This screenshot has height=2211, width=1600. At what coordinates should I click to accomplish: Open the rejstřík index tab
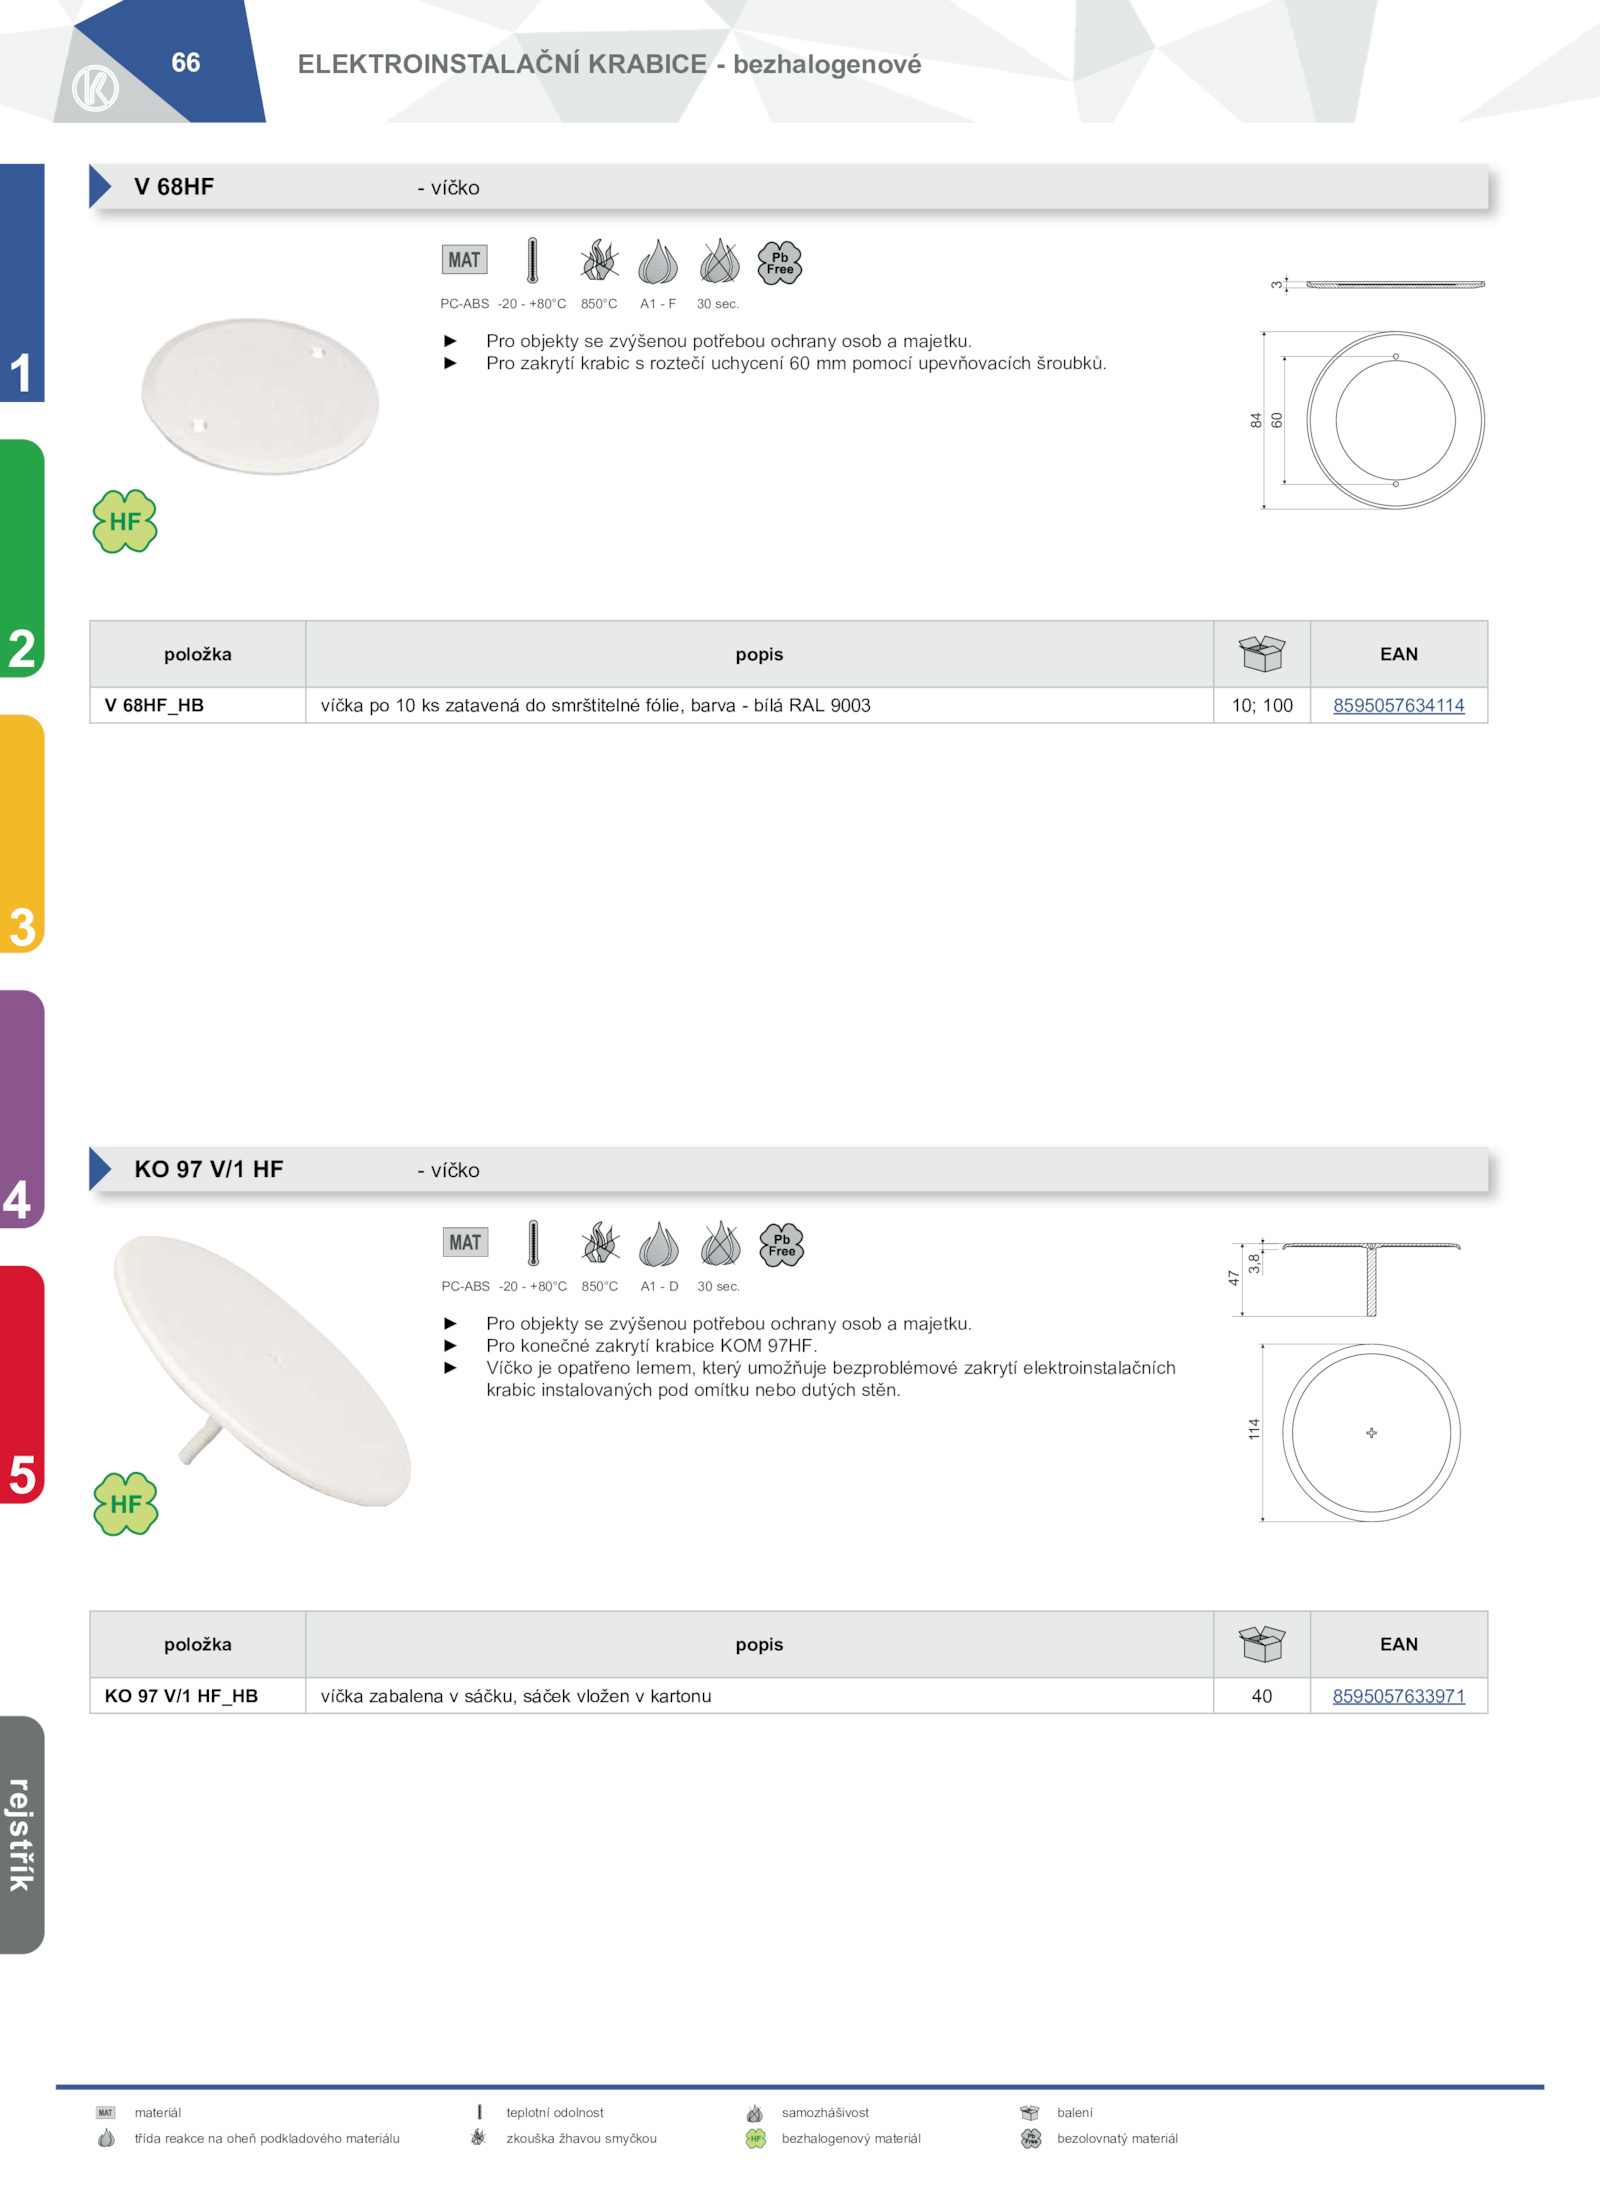click(x=22, y=1835)
